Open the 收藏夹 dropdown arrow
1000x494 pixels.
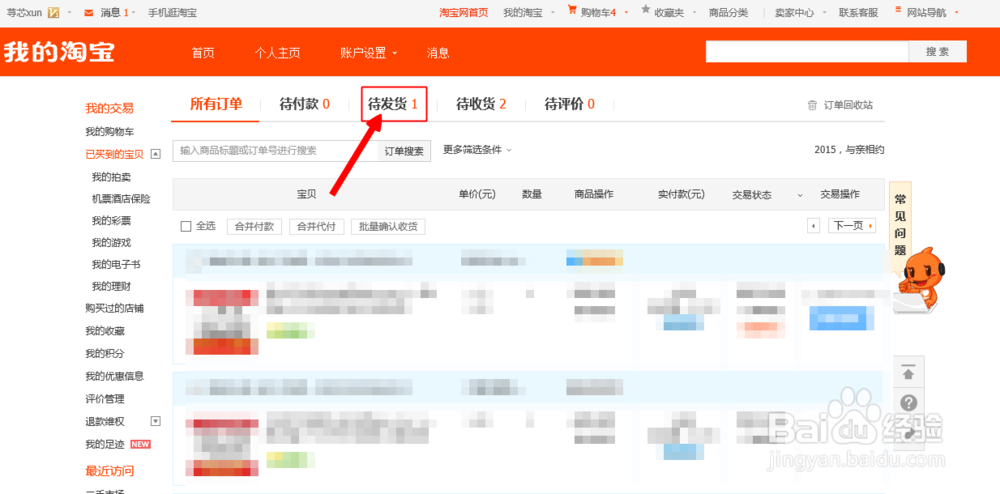[x=694, y=13]
